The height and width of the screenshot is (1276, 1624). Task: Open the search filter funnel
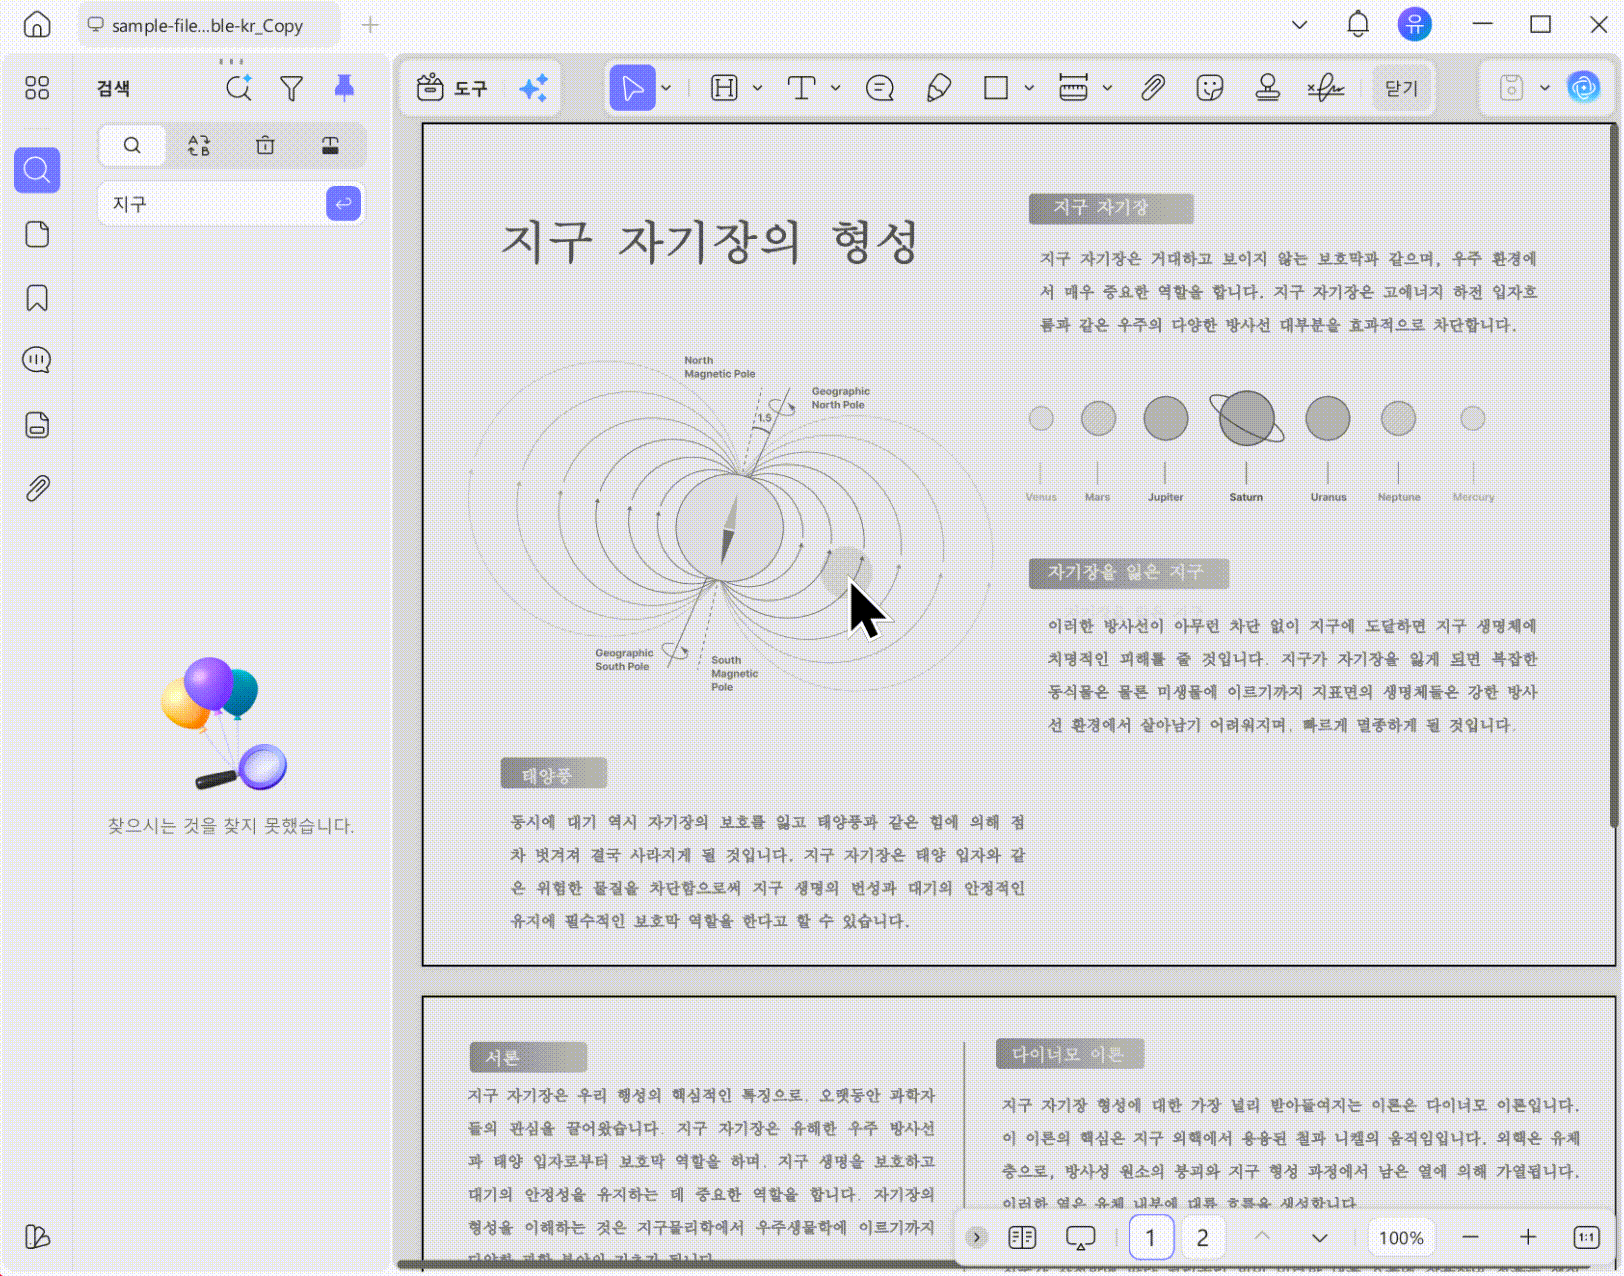[291, 88]
